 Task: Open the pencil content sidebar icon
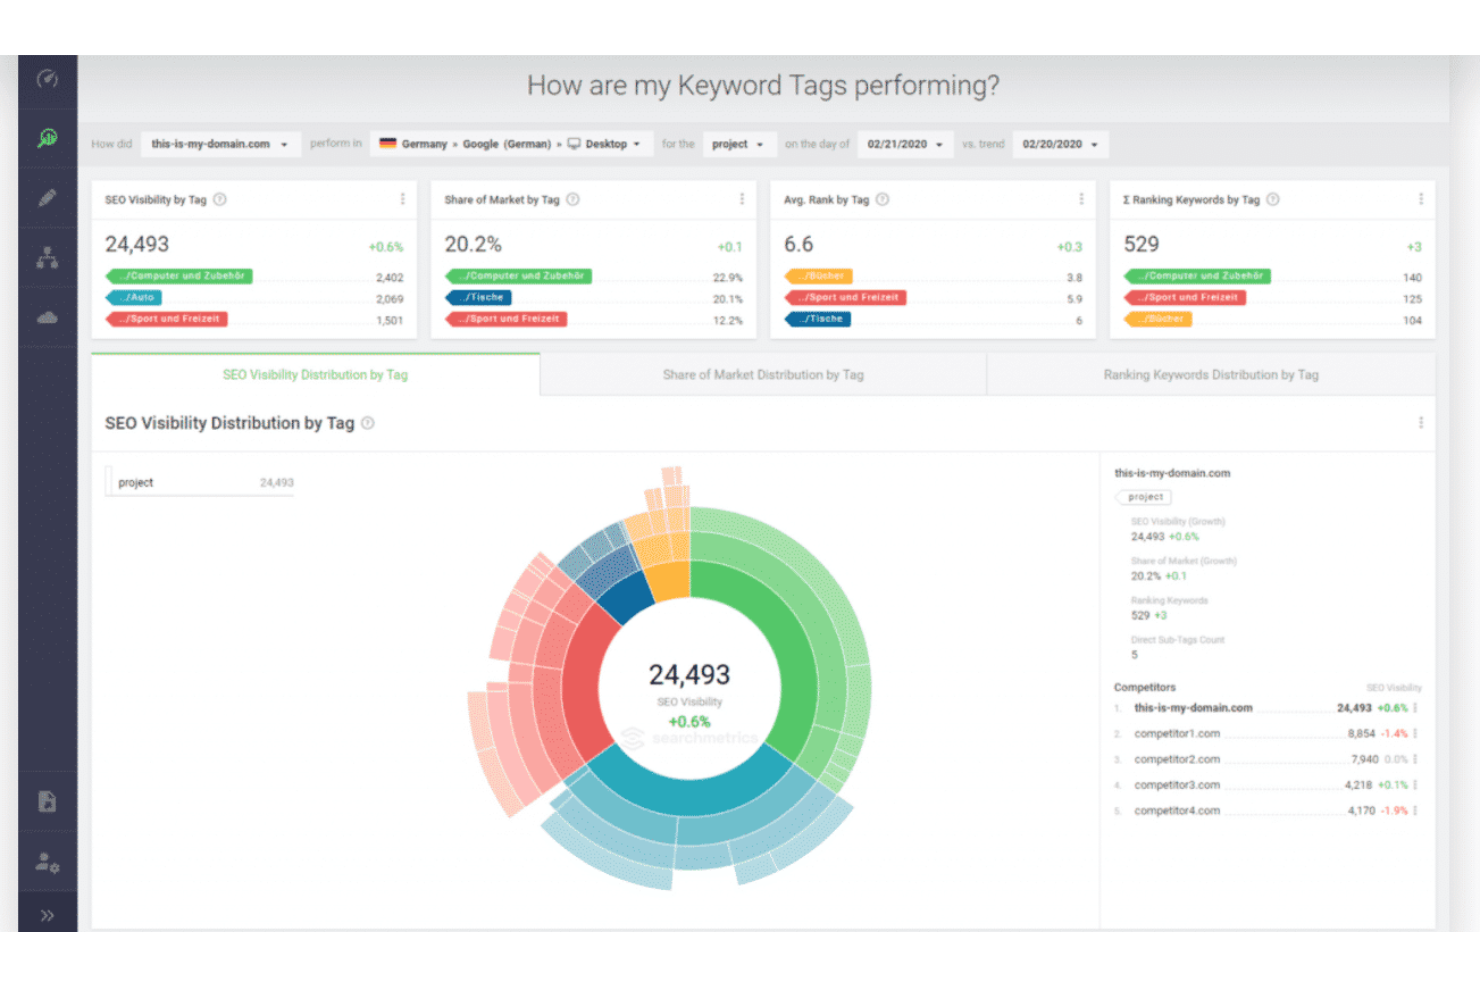click(47, 198)
